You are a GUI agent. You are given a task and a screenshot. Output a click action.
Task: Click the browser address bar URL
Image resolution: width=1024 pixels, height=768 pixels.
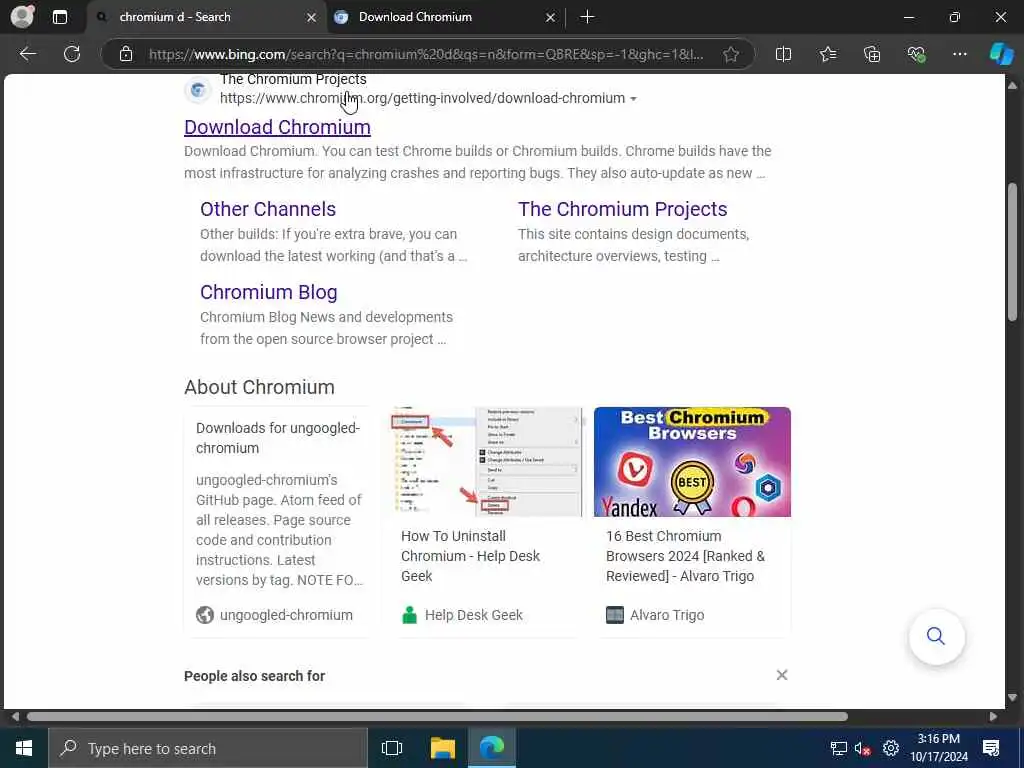(x=426, y=54)
